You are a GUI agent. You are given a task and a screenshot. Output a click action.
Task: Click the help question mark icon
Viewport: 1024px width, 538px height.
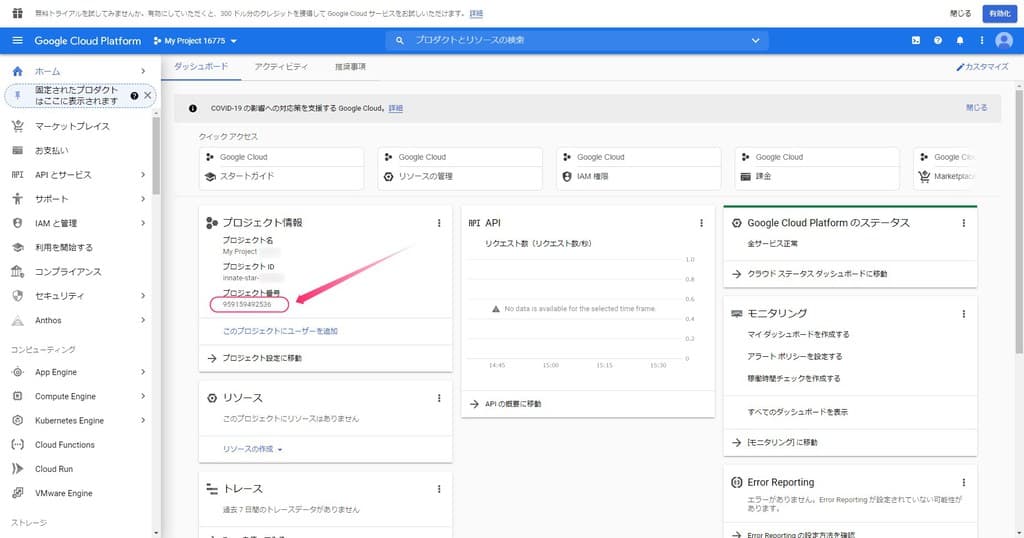point(938,40)
